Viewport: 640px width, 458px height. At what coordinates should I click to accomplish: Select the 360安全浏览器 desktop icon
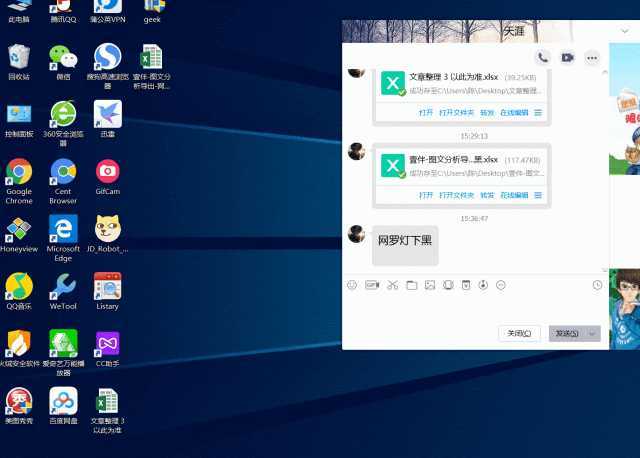(x=63, y=123)
